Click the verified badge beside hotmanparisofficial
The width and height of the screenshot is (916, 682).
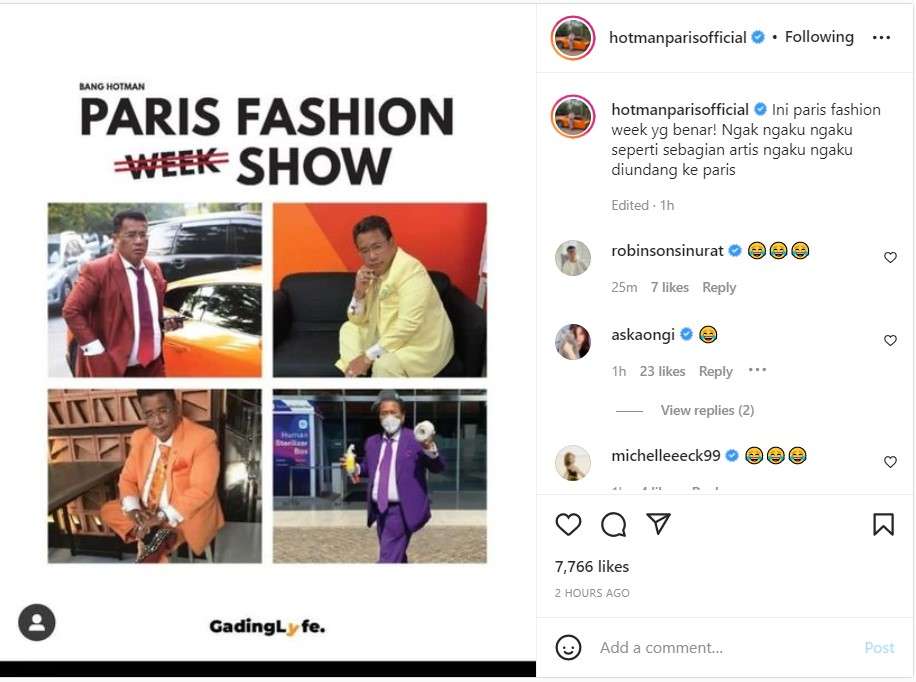click(757, 37)
